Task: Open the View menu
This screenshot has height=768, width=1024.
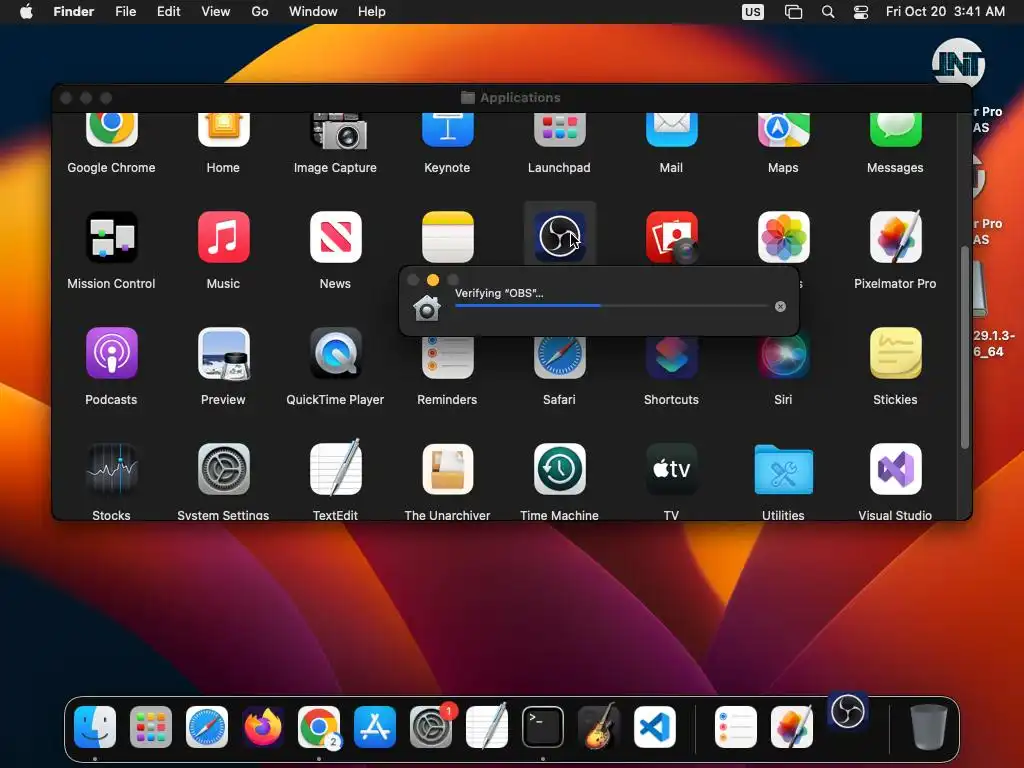Action: [x=216, y=12]
